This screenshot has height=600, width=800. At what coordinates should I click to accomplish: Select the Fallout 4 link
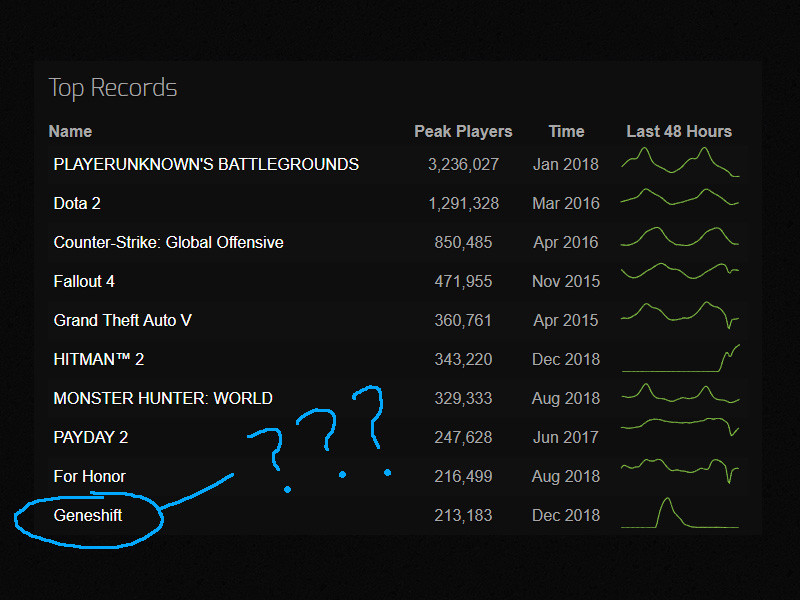tap(84, 281)
